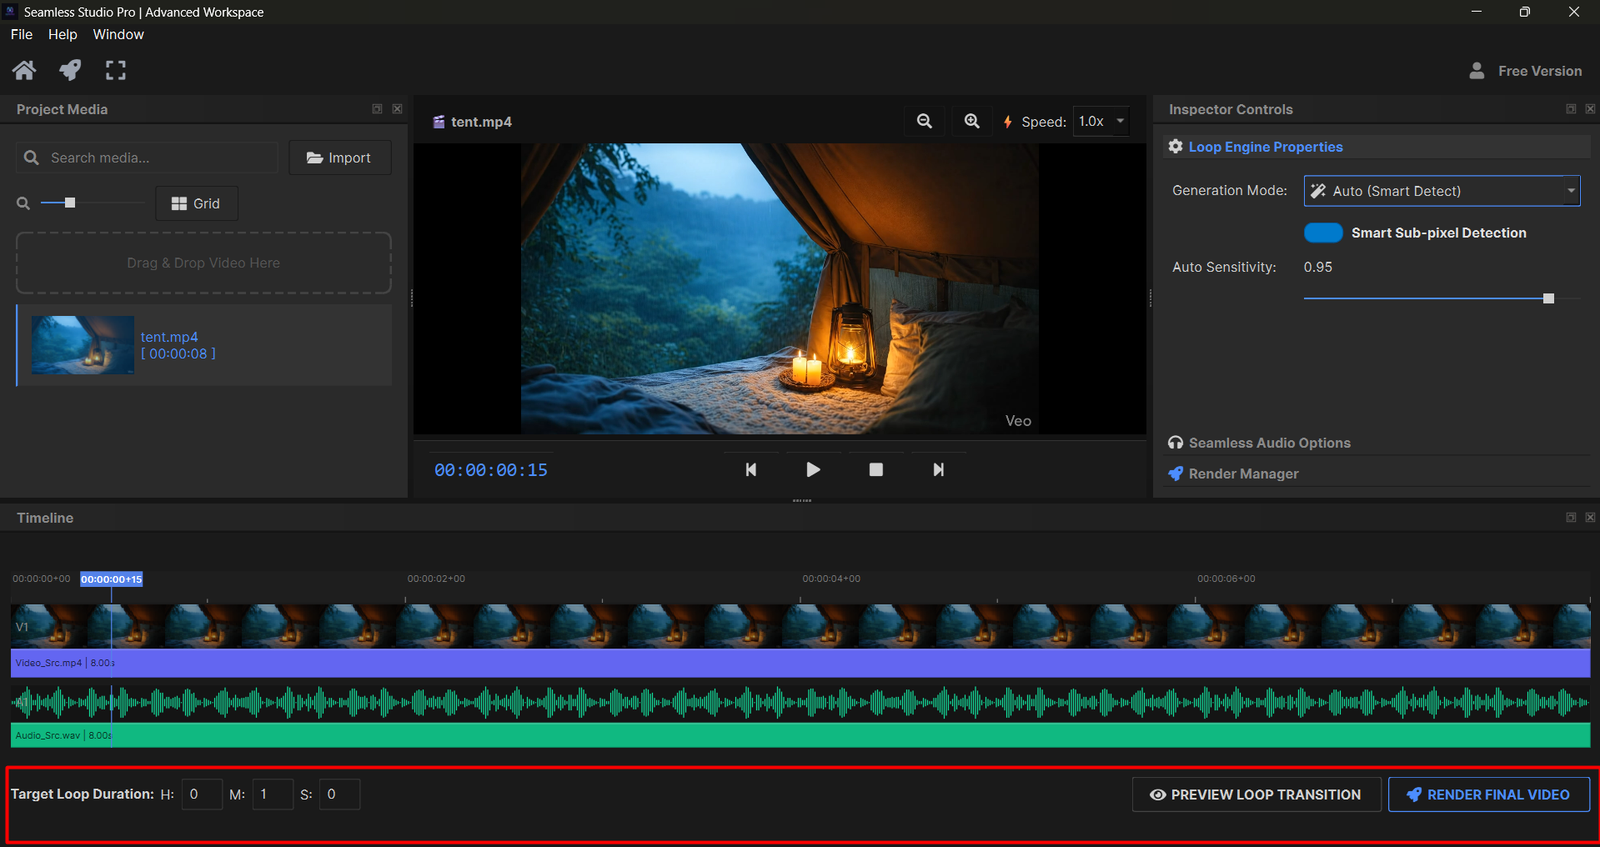Open the Help menu
Viewport: 1600px width, 847px height.
[63, 34]
